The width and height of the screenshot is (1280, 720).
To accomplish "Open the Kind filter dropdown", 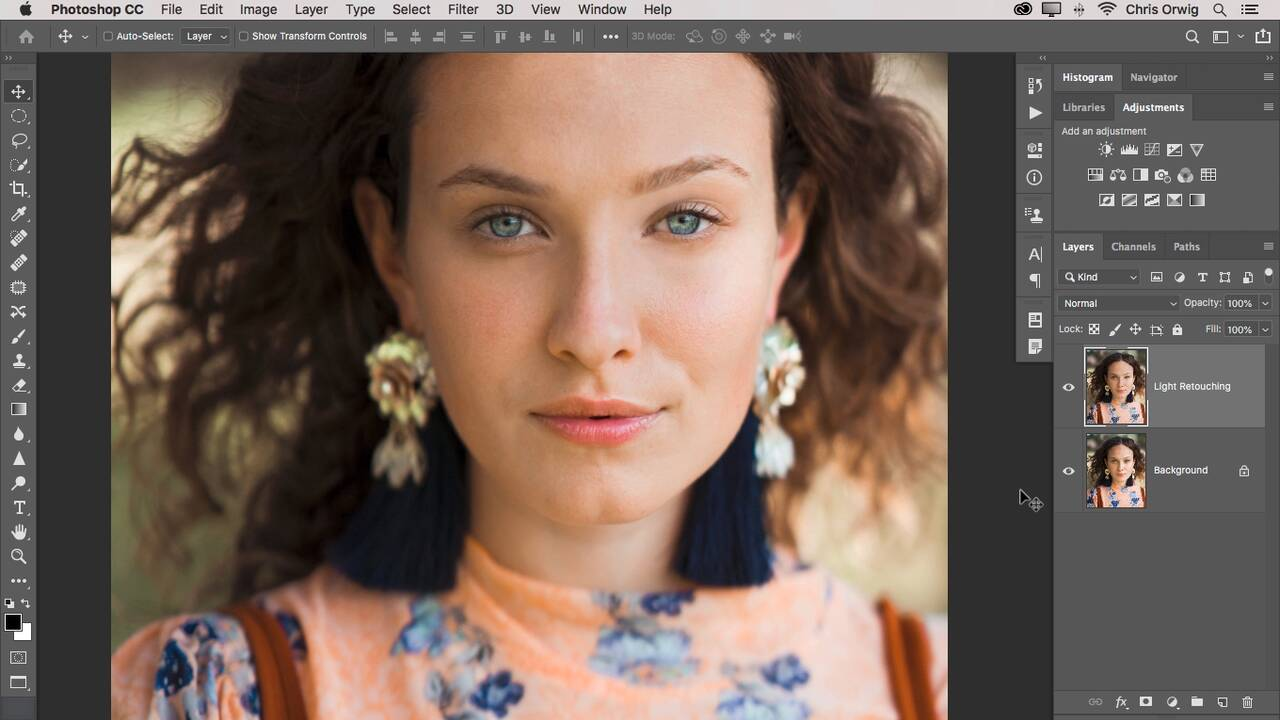I will pyautogui.click(x=1100, y=277).
